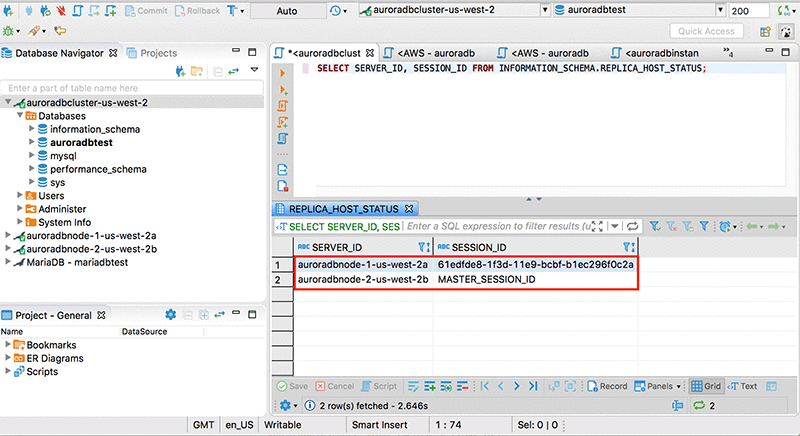Select the MASTER_SESSION_ID cell
800x436 pixels.
pos(535,279)
